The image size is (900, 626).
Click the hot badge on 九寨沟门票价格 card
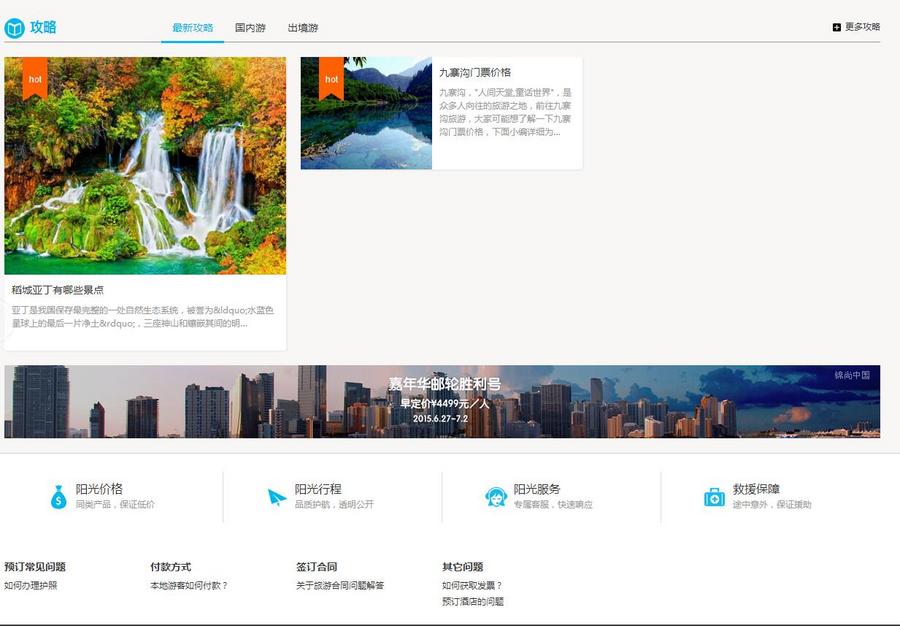coord(333,78)
